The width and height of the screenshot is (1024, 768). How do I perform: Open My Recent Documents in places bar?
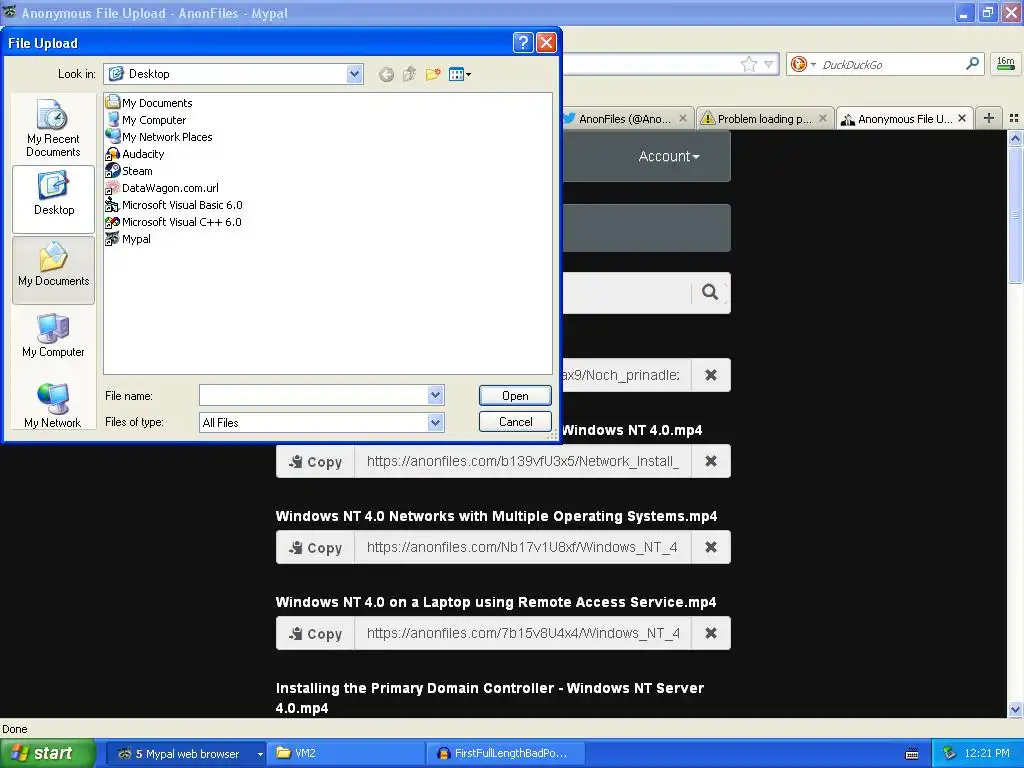53,128
